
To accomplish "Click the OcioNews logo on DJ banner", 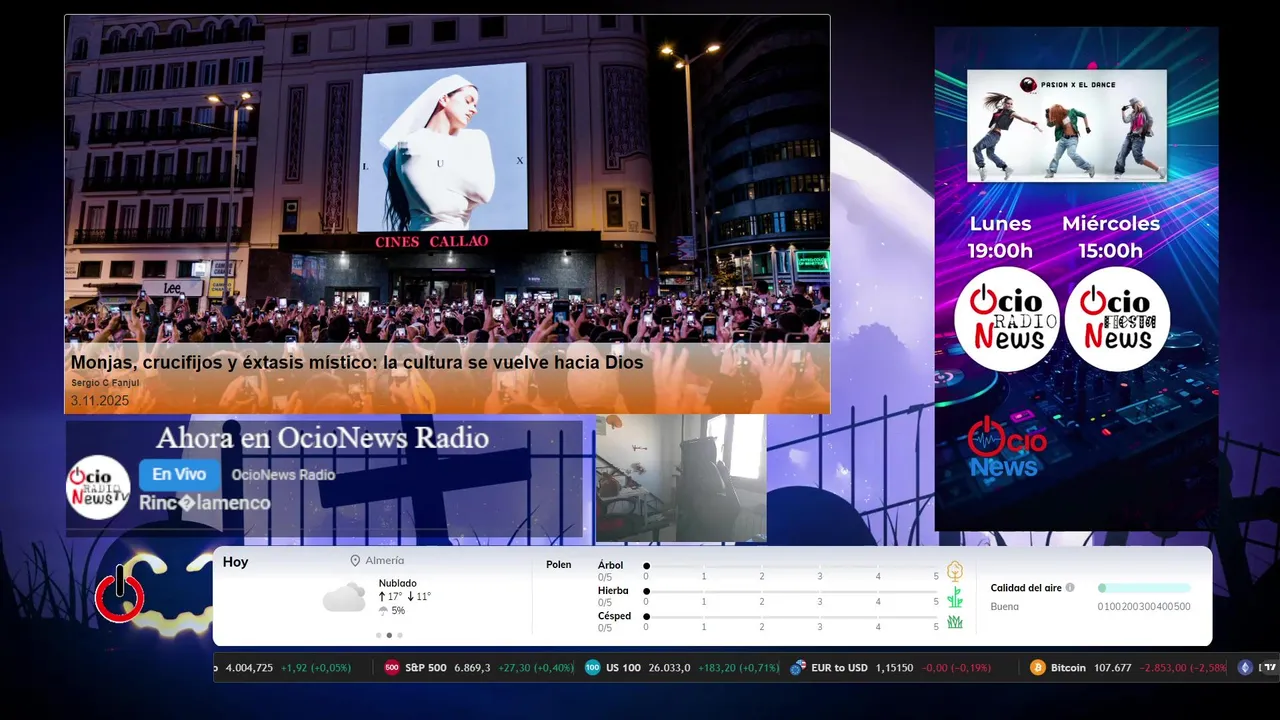I will click(x=1007, y=446).
